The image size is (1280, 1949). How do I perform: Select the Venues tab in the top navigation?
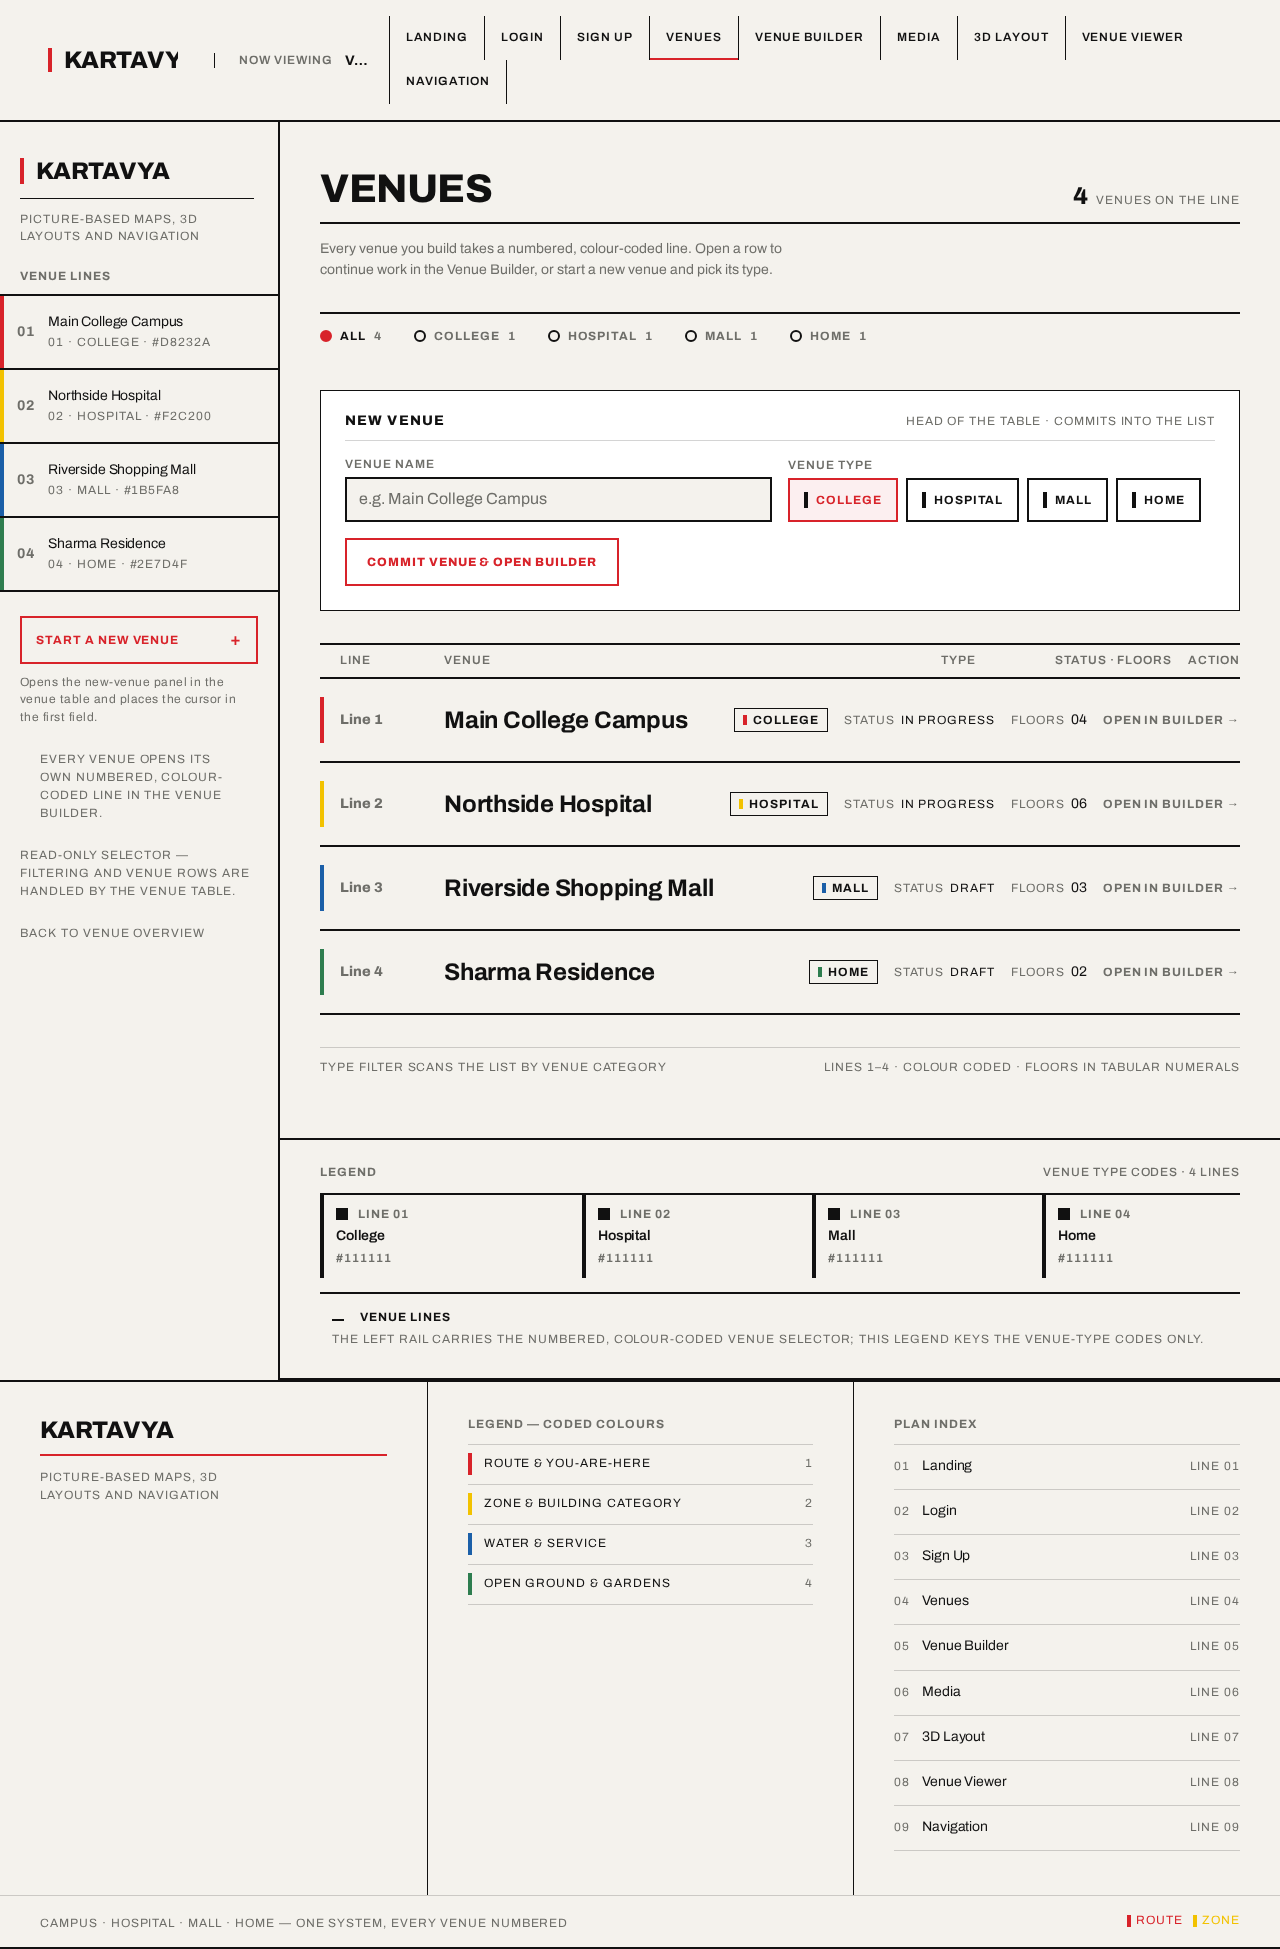point(694,37)
